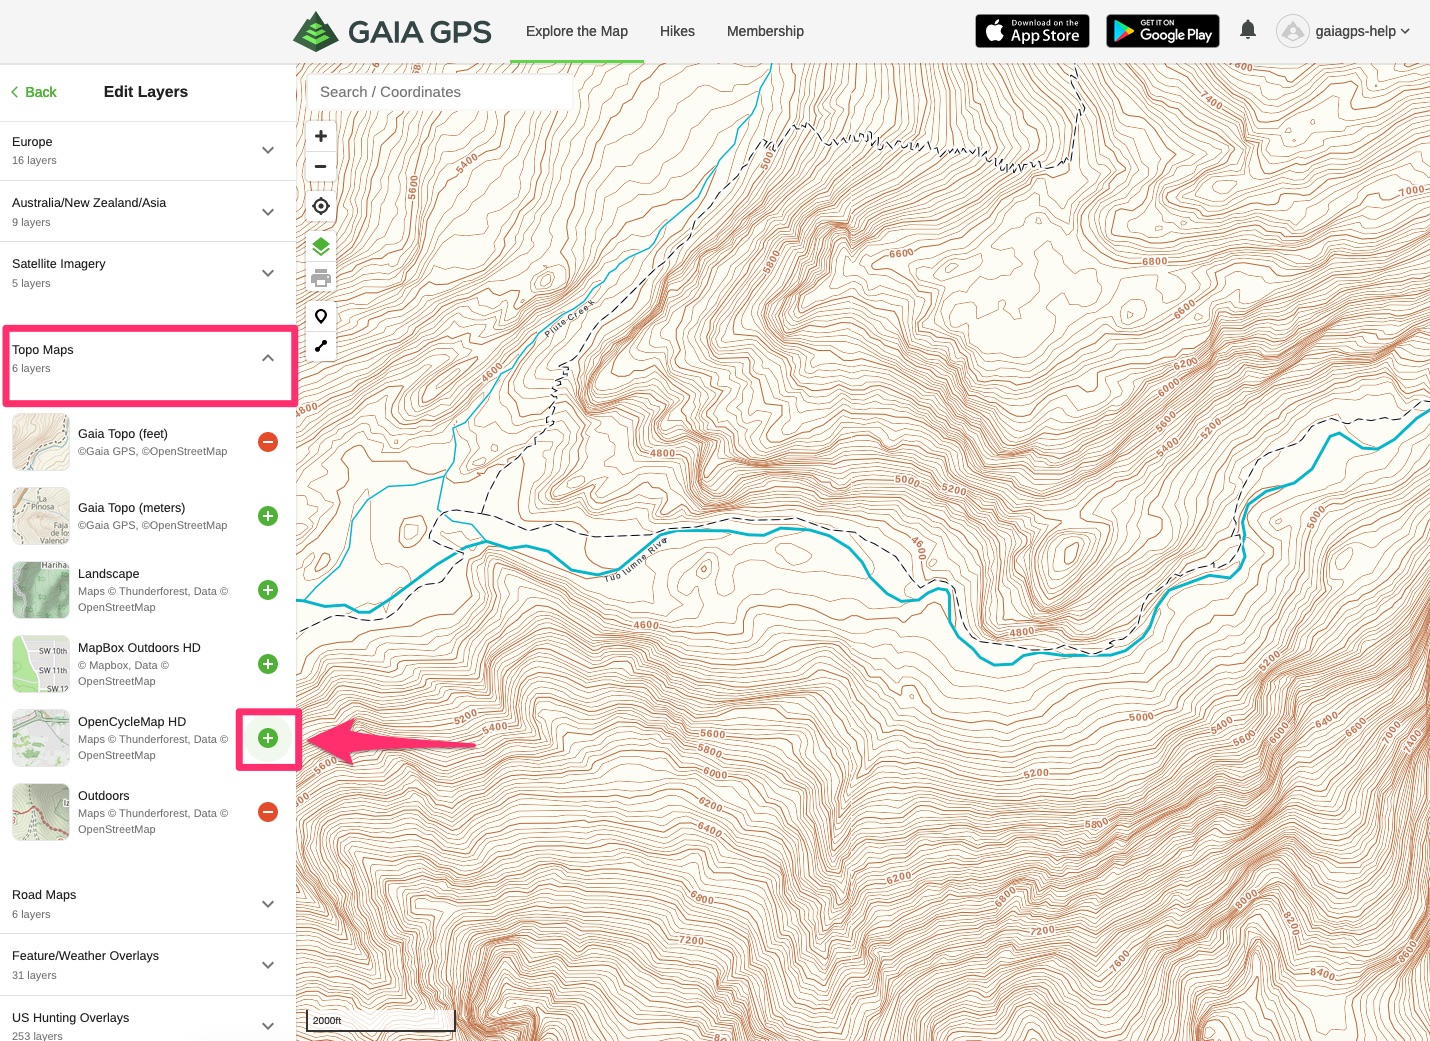Go back from Edit Layers
This screenshot has width=1430, height=1041.
(34, 92)
